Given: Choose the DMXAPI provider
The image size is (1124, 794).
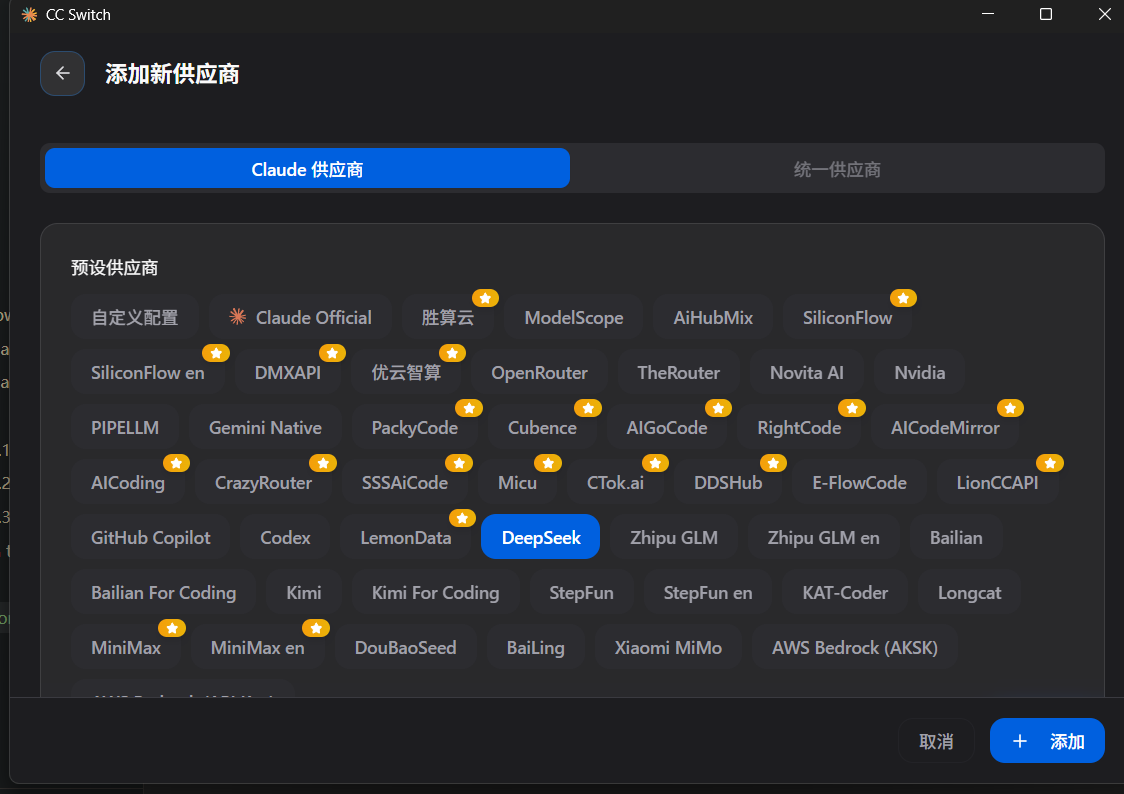Looking at the screenshot, I should 287,373.
